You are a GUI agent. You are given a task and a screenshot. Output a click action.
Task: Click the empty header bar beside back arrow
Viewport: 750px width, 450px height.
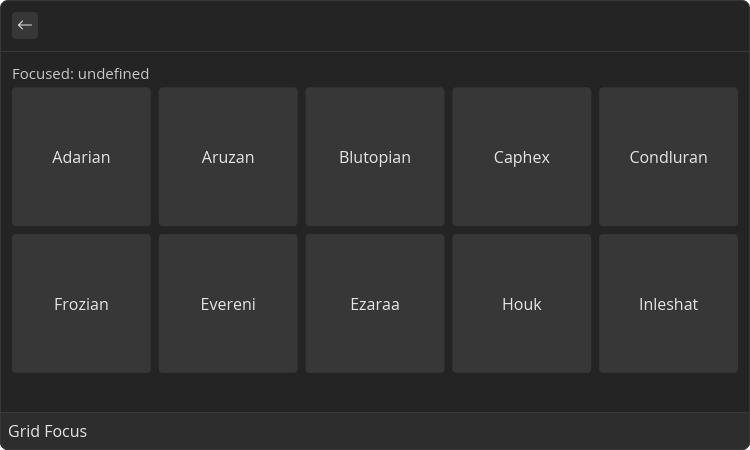point(392,25)
